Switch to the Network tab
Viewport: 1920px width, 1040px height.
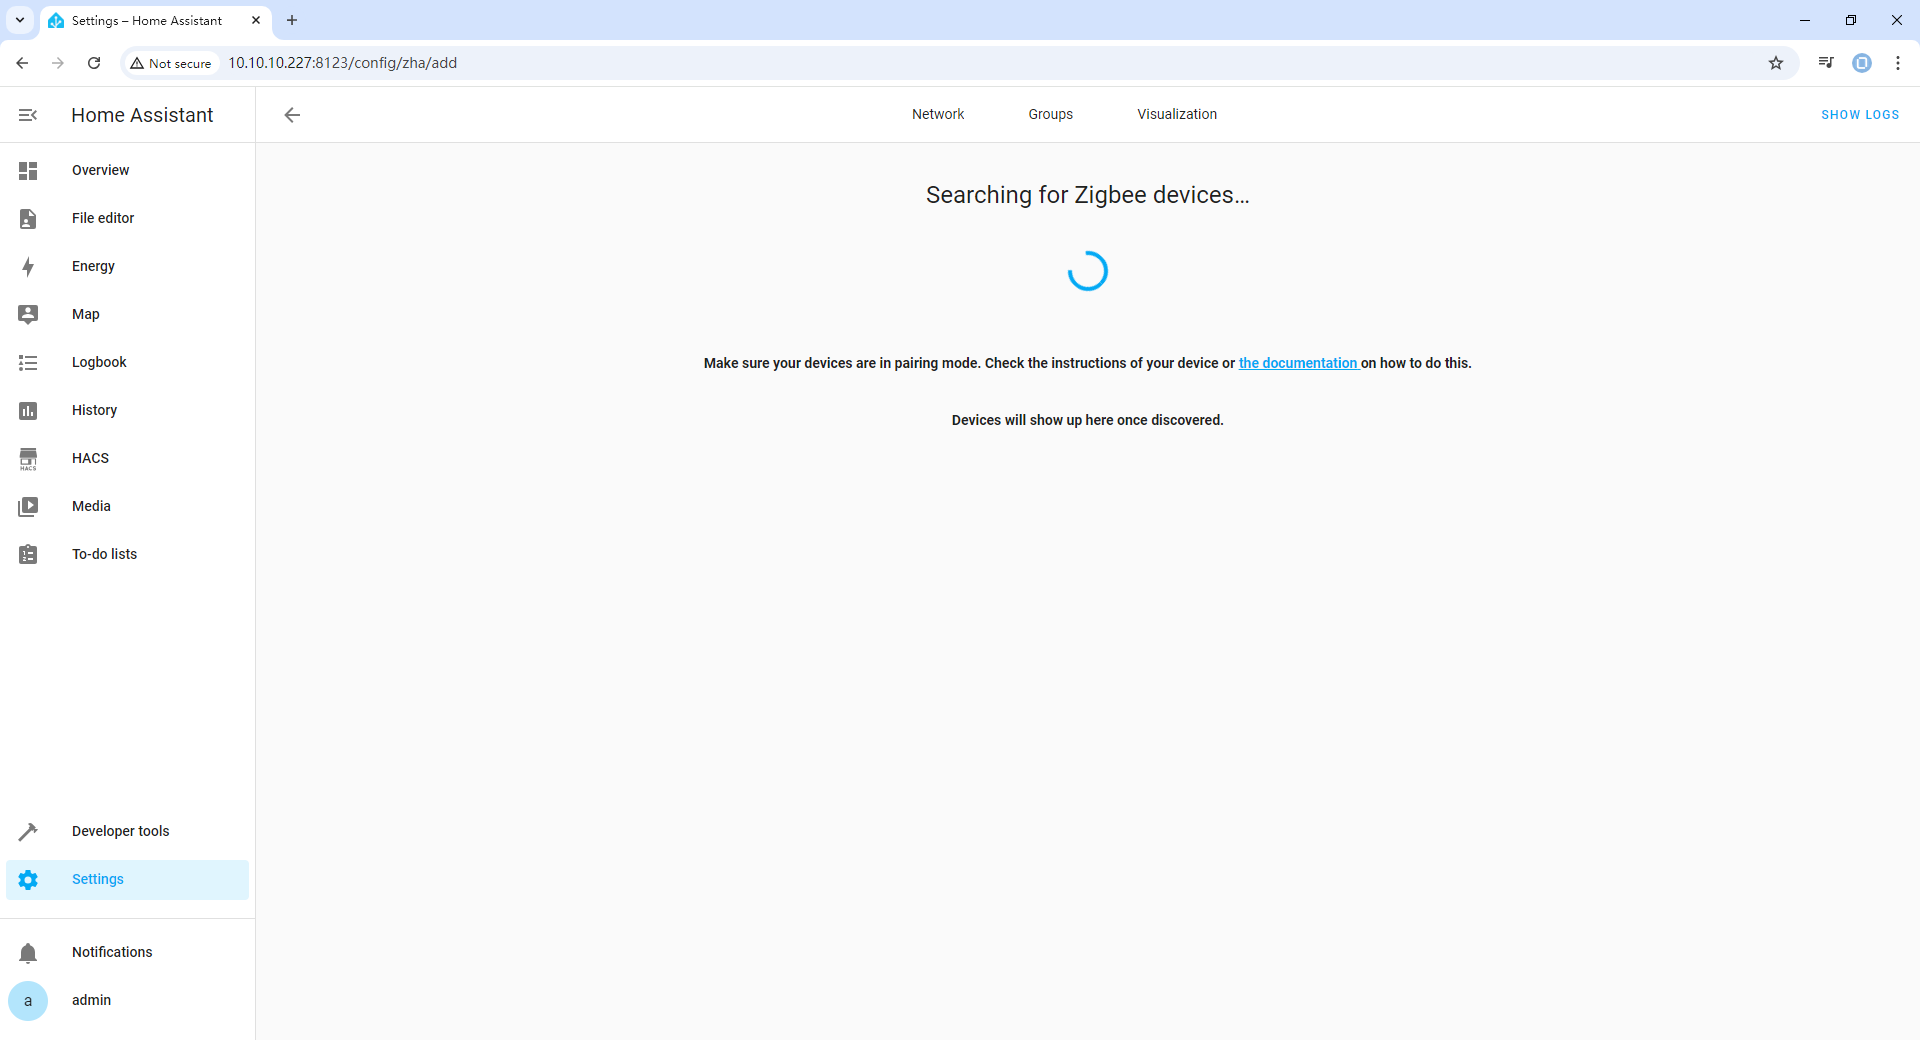937,114
